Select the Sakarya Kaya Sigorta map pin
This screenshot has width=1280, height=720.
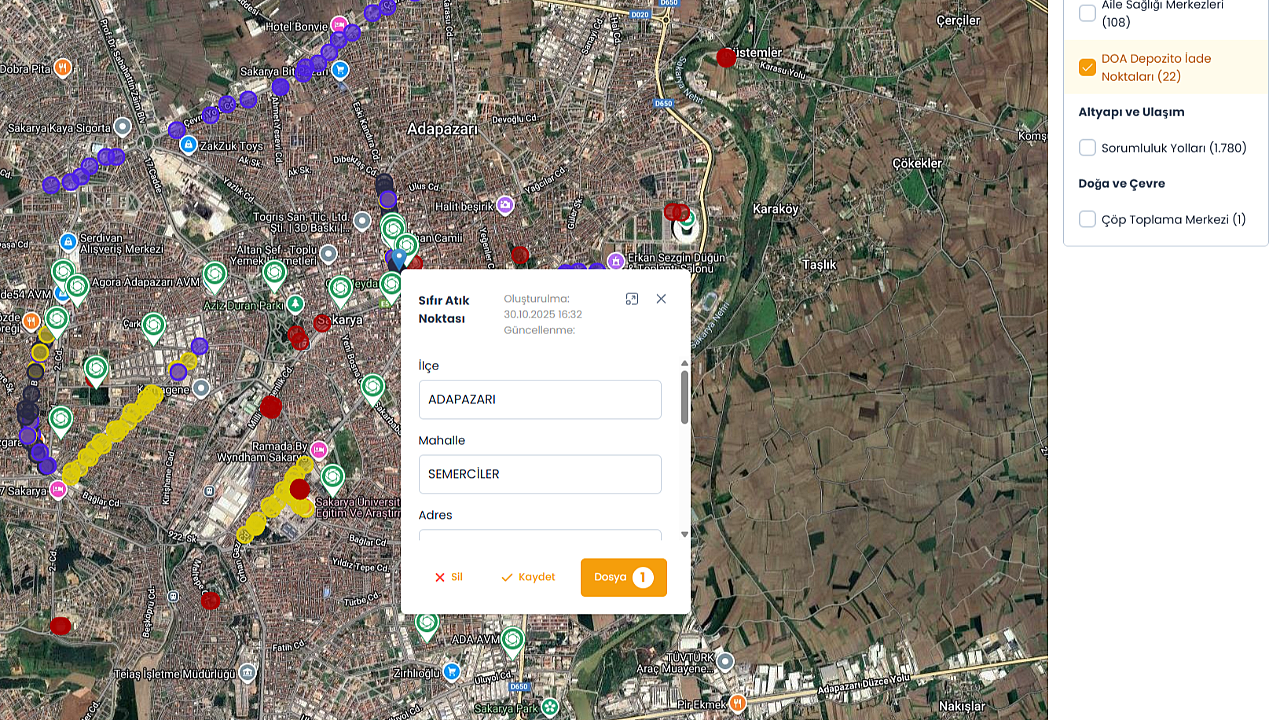[x=123, y=127]
